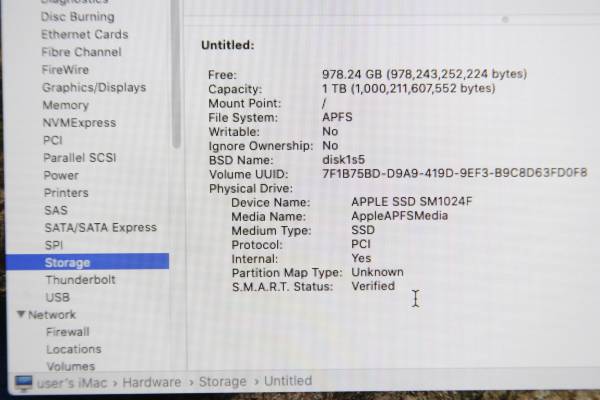
Task: Click the Volume UUID value
Action: (455, 173)
